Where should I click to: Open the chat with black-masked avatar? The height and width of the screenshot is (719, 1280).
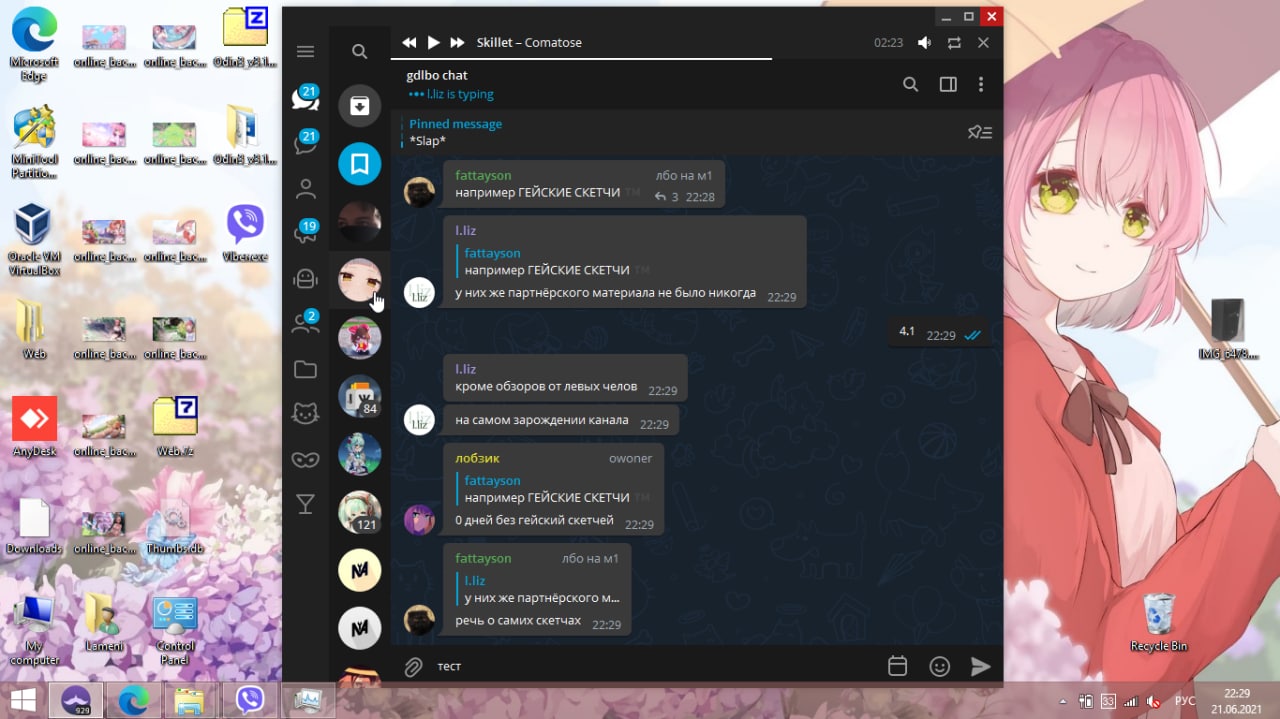pos(359,222)
